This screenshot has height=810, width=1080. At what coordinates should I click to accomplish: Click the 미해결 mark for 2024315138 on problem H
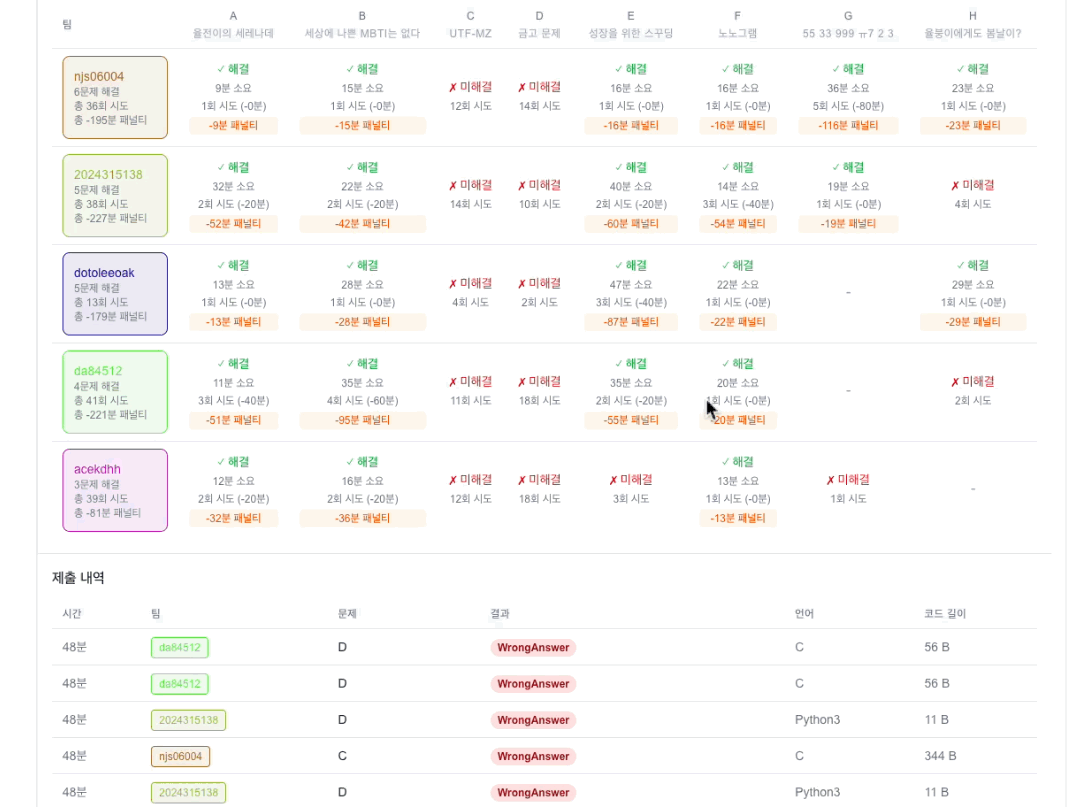[x=972, y=185]
